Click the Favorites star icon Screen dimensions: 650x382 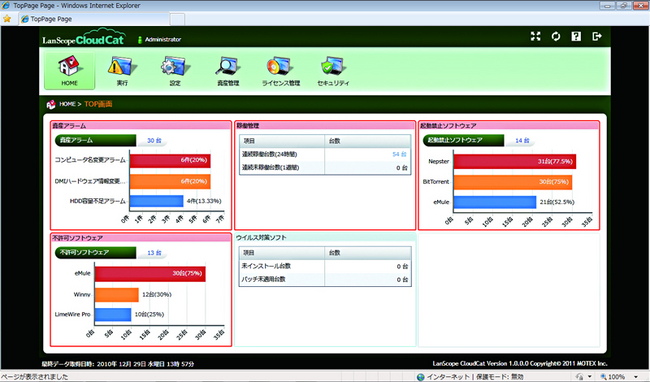[x=7, y=19]
